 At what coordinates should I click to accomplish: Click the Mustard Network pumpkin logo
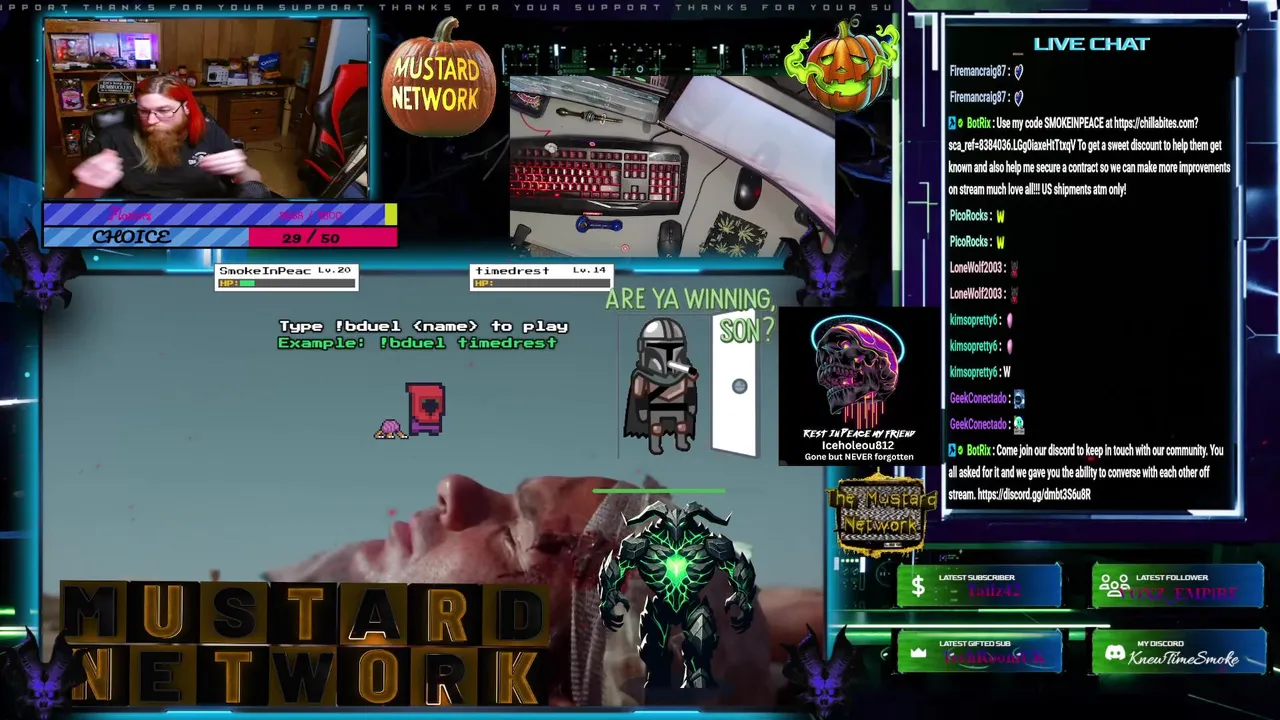point(438,80)
